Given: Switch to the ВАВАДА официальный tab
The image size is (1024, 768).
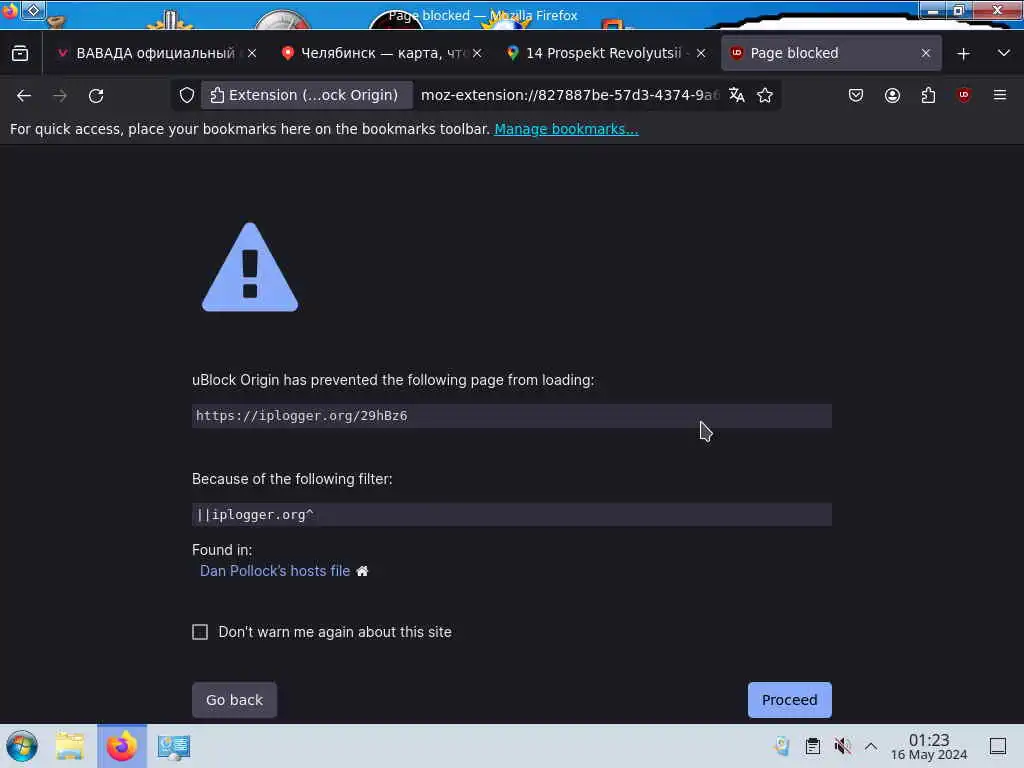Looking at the screenshot, I should [155, 53].
